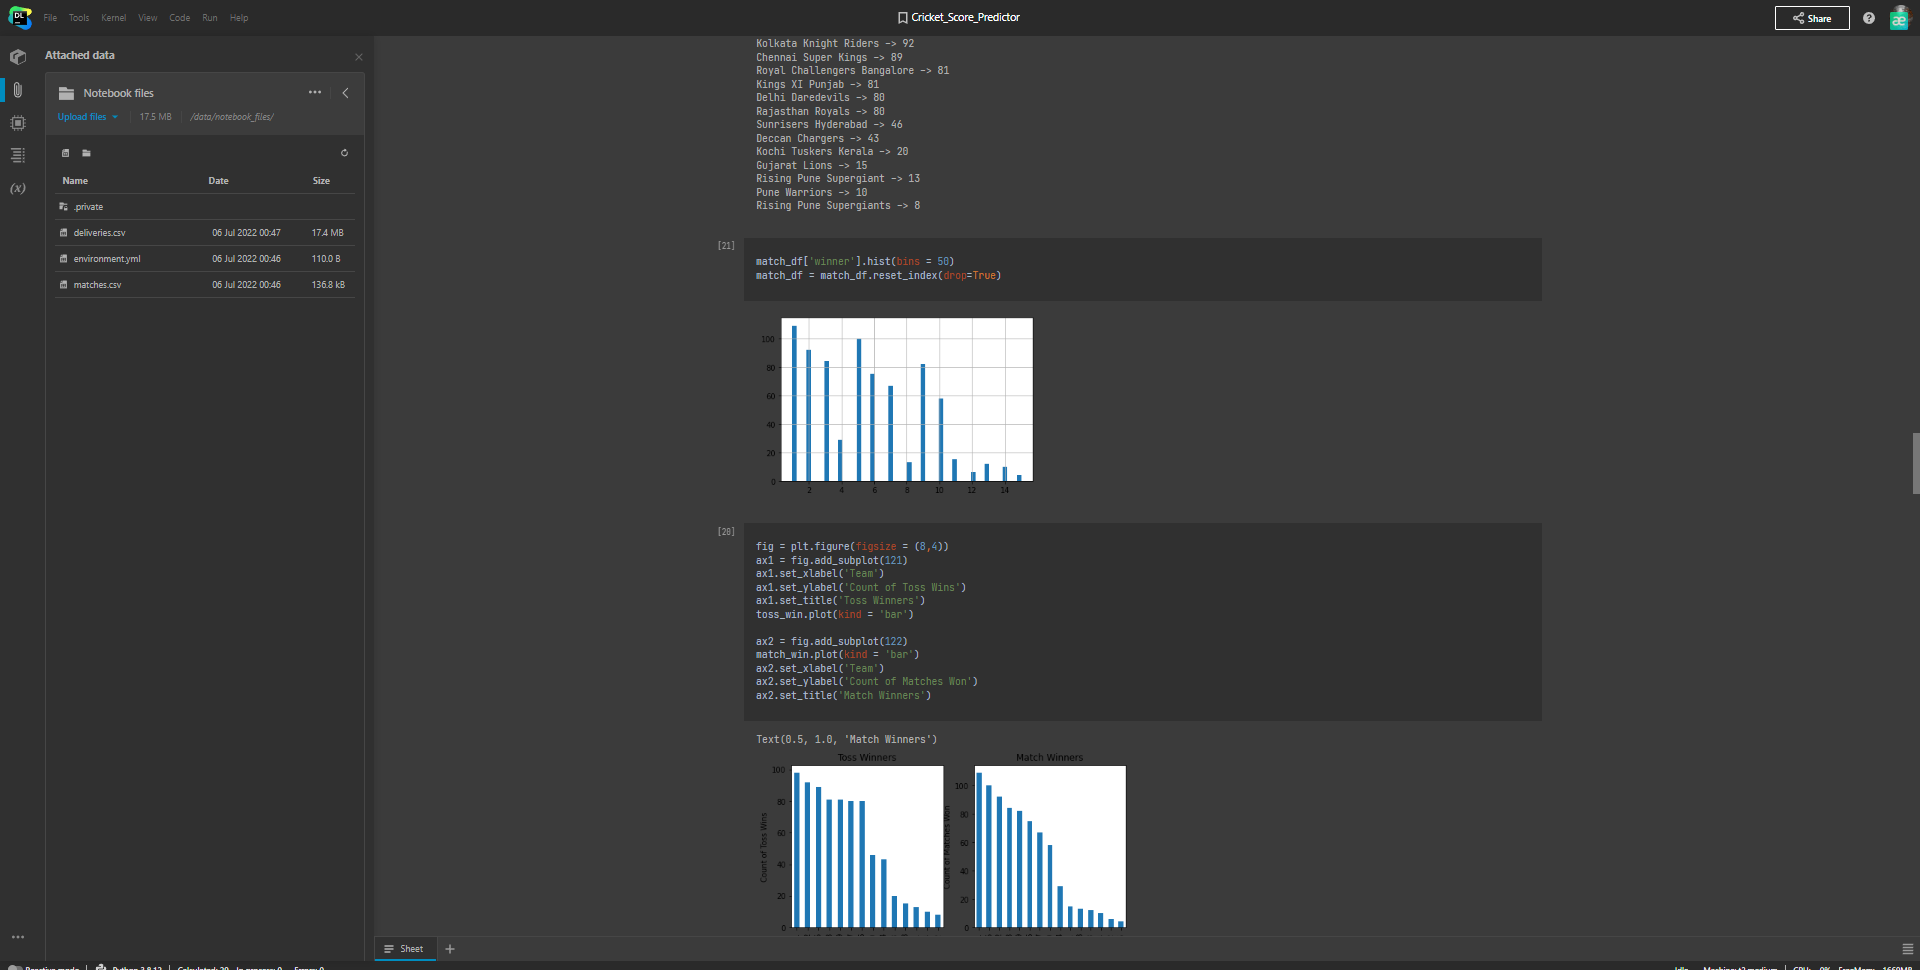The height and width of the screenshot is (970, 1920).
Task: Refresh the Notebook files listing
Action: click(x=345, y=153)
